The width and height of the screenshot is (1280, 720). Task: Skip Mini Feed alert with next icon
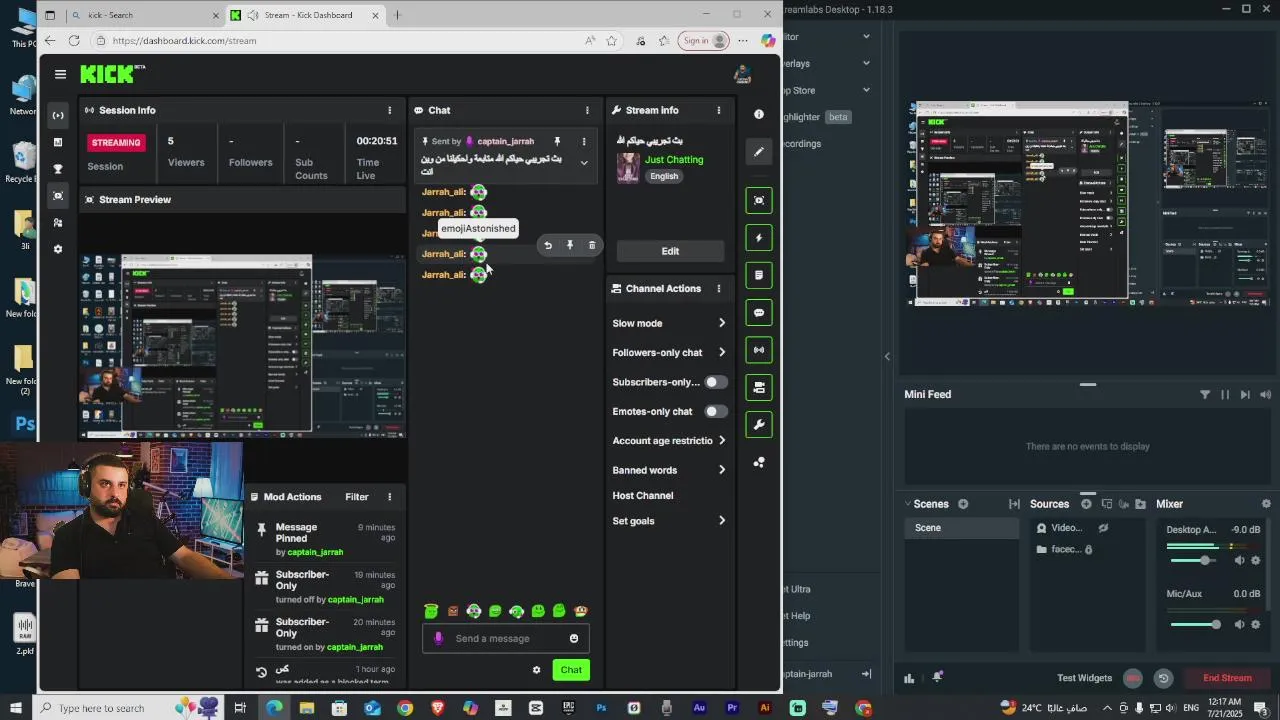[1245, 395]
